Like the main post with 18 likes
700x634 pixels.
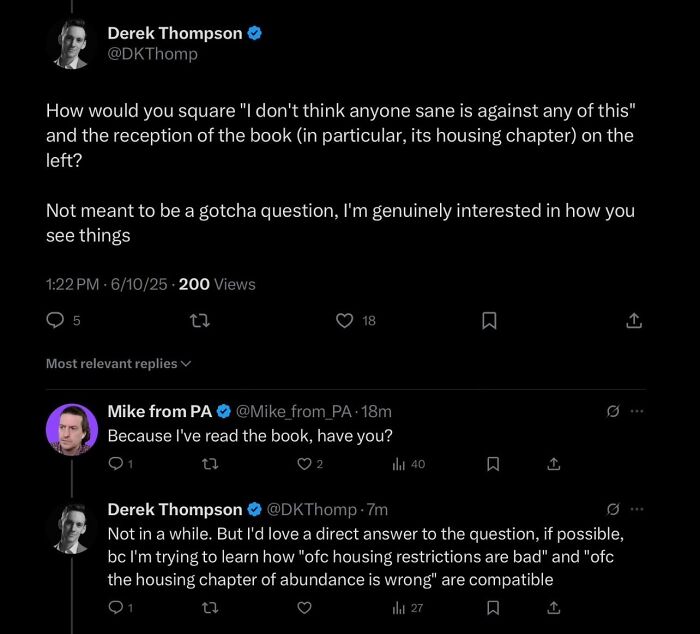click(345, 321)
